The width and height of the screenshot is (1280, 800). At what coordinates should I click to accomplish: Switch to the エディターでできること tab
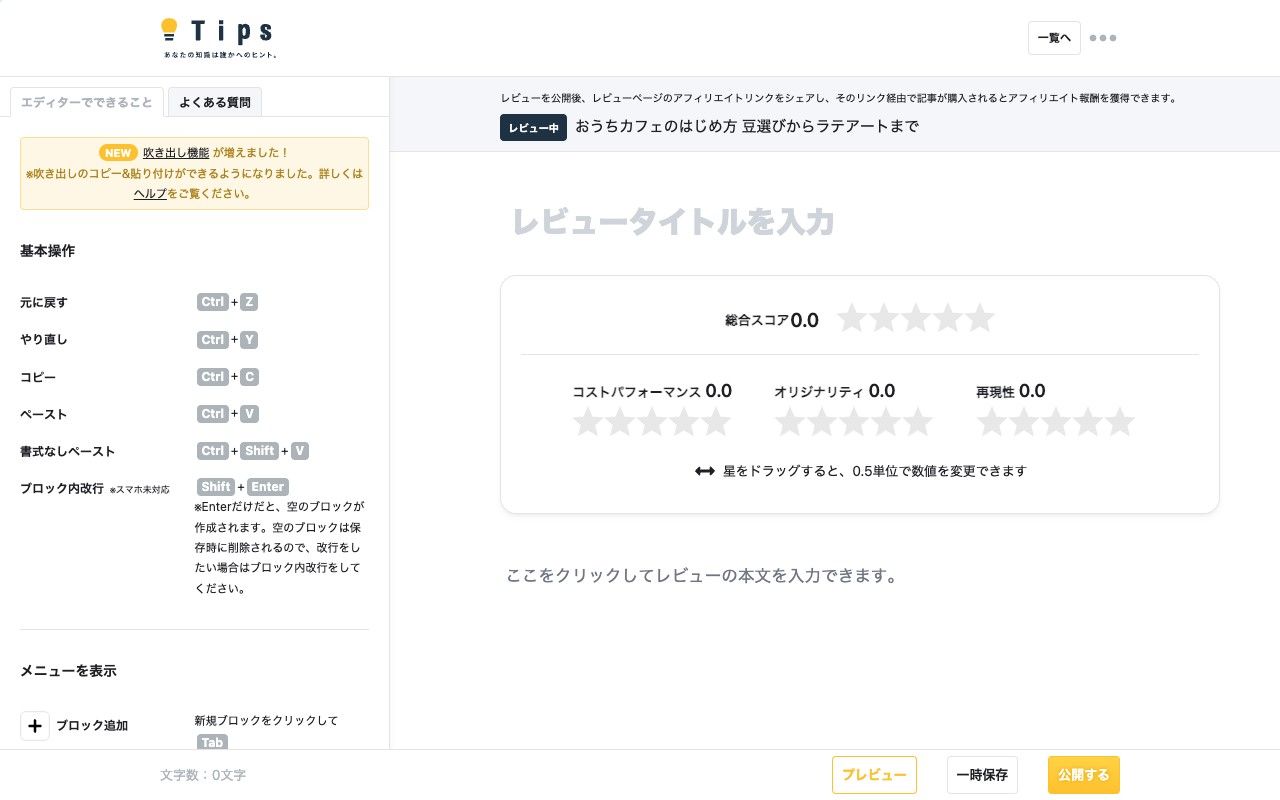tap(87, 102)
